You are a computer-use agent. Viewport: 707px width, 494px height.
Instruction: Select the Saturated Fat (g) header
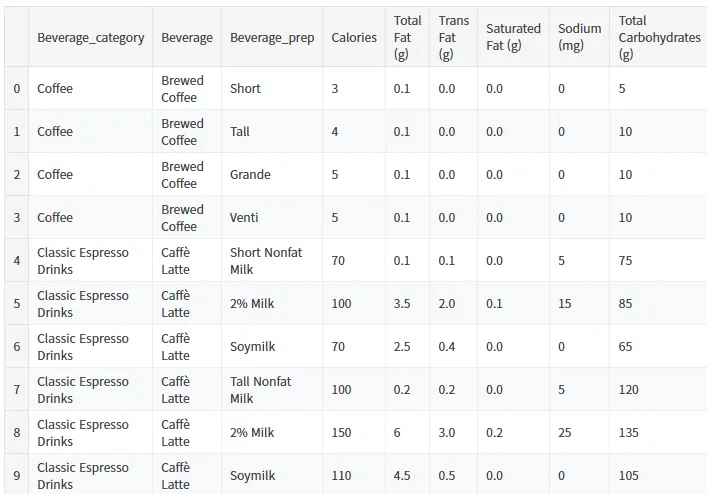click(x=513, y=37)
